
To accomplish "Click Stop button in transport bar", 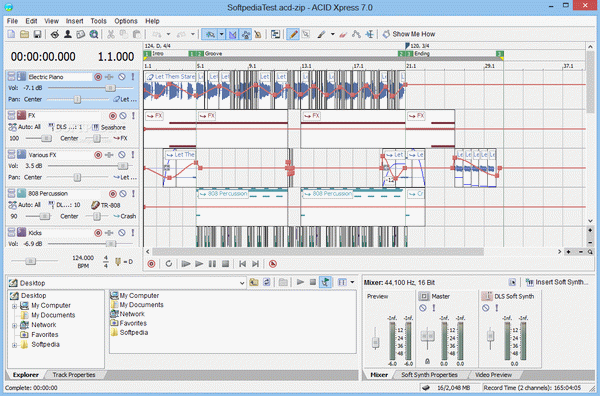I will tap(225, 264).
